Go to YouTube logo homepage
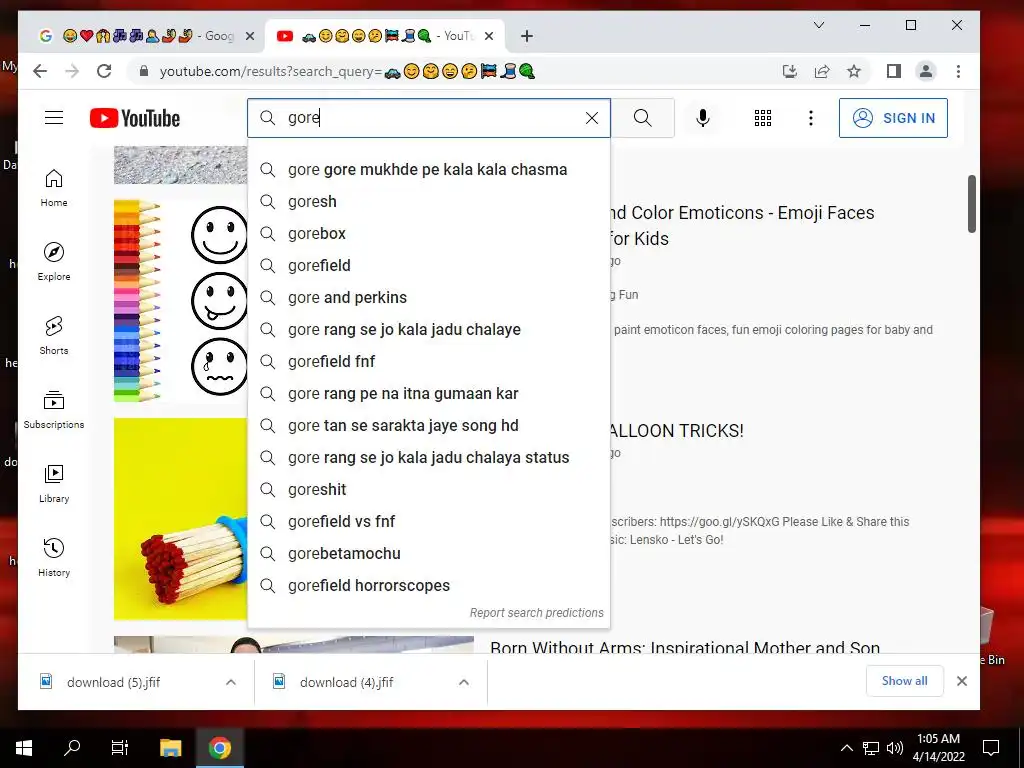Image resolution: width=1024 pixels, height=768 pixels. pos(135,118)
